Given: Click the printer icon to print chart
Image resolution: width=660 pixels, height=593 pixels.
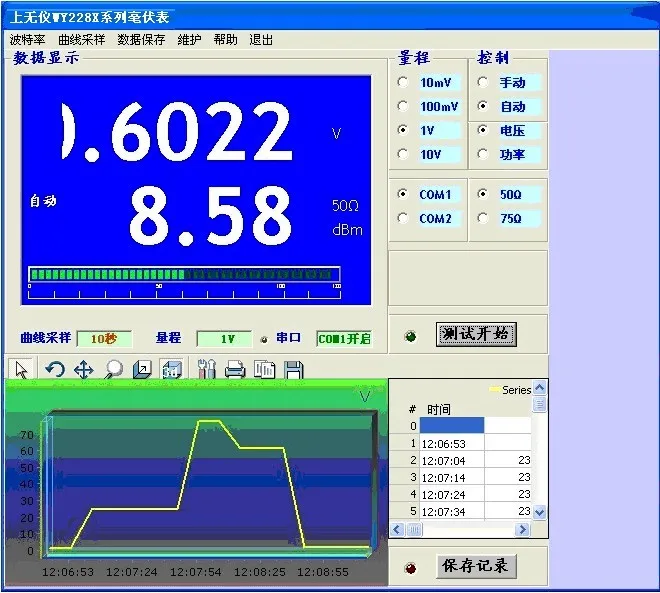Looking at the screenshot, I should point(235,370).
